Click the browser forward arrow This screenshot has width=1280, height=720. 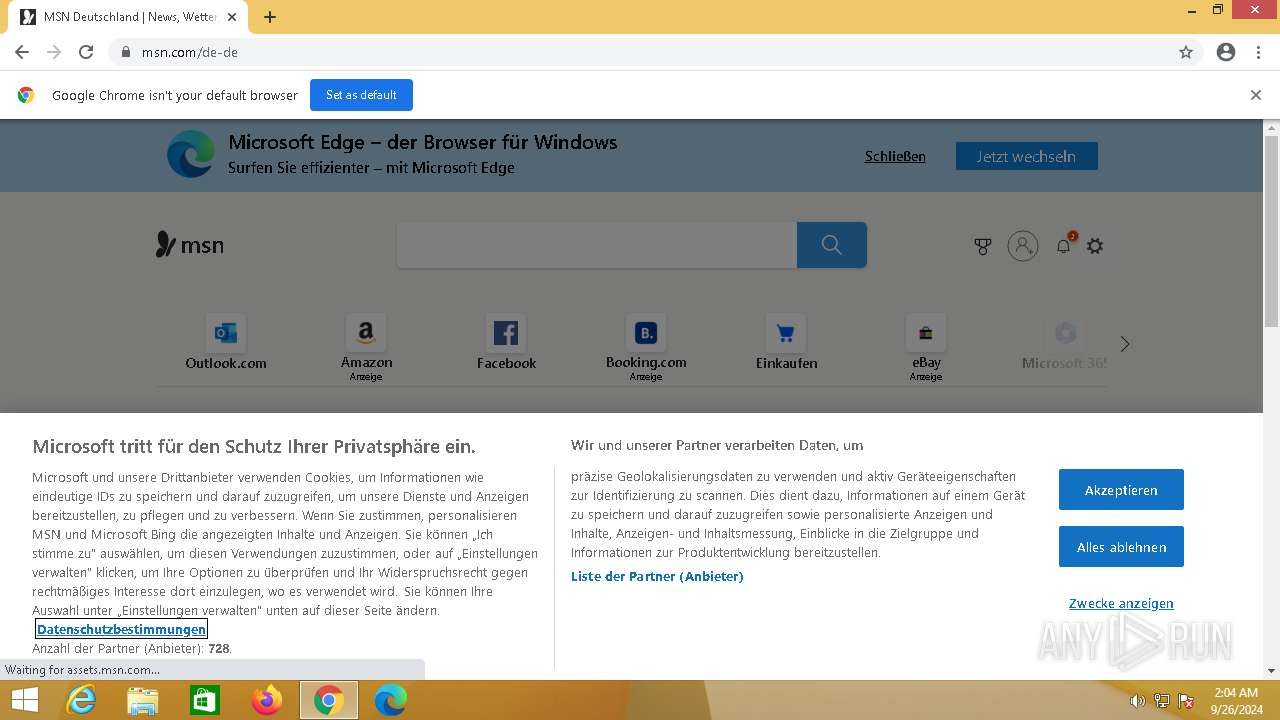pyautogui.click(x=54, y=52)
